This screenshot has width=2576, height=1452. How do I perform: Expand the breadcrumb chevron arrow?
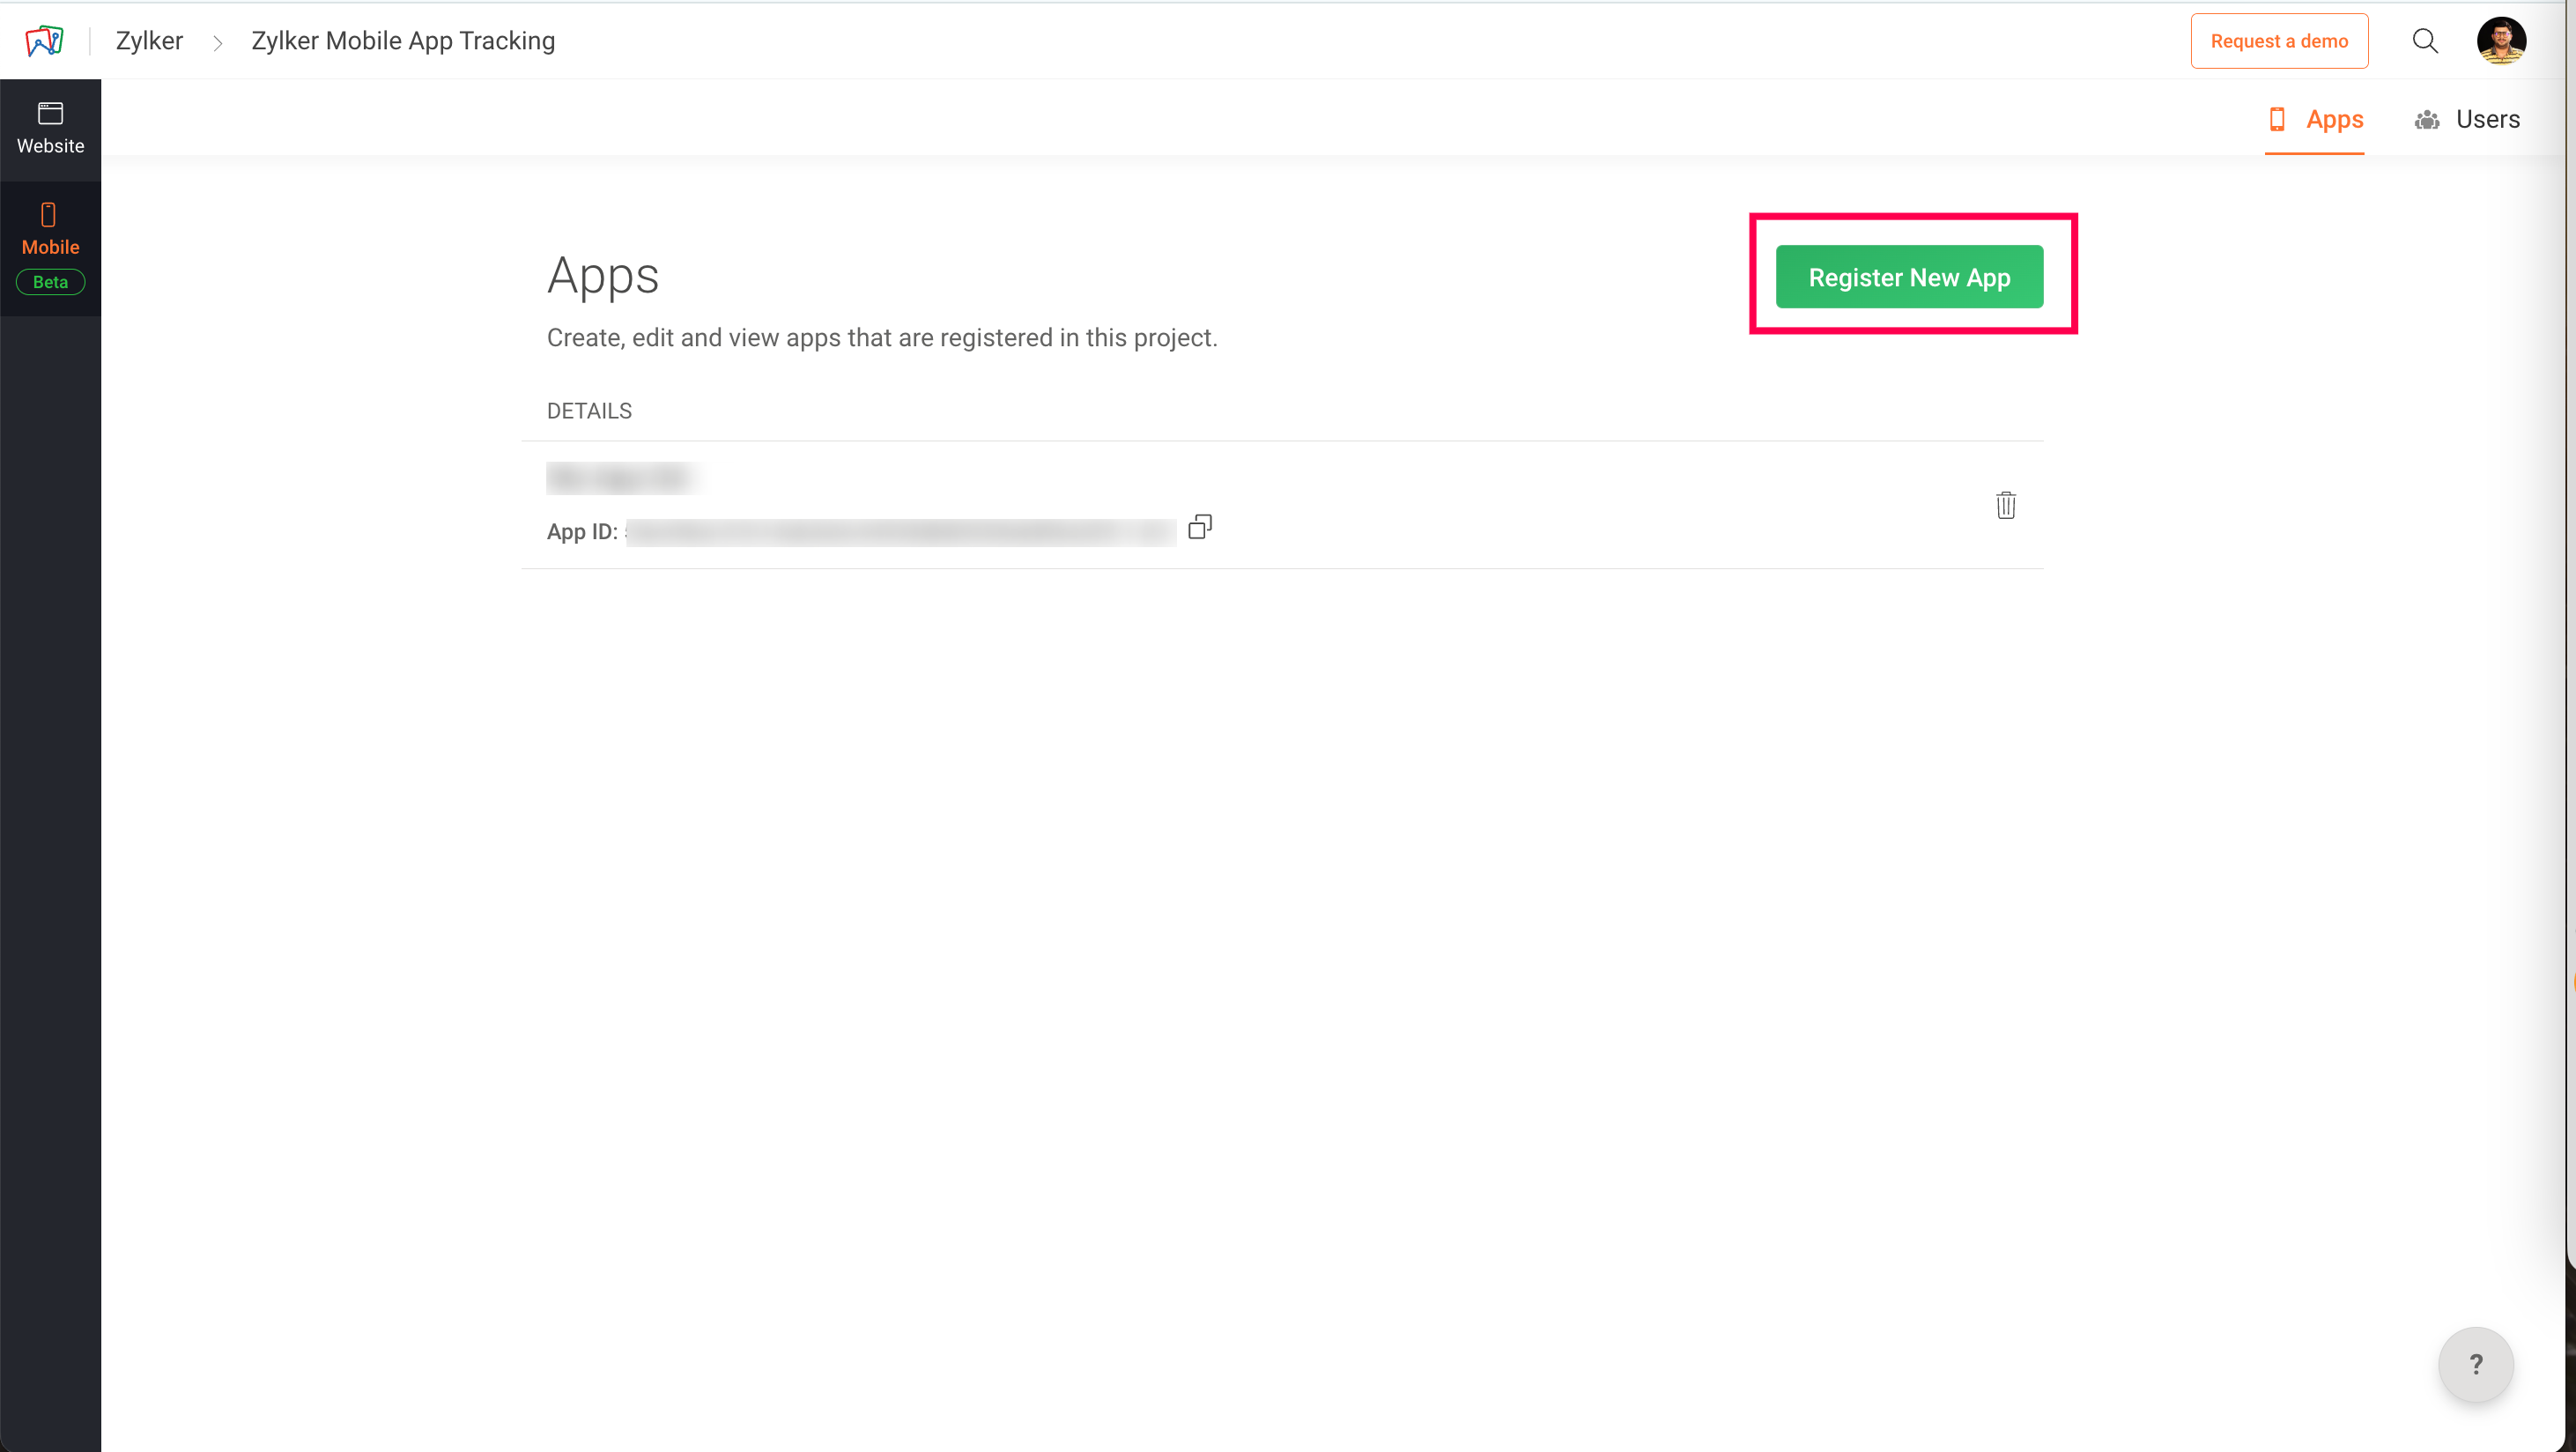[x=217, y=42]
